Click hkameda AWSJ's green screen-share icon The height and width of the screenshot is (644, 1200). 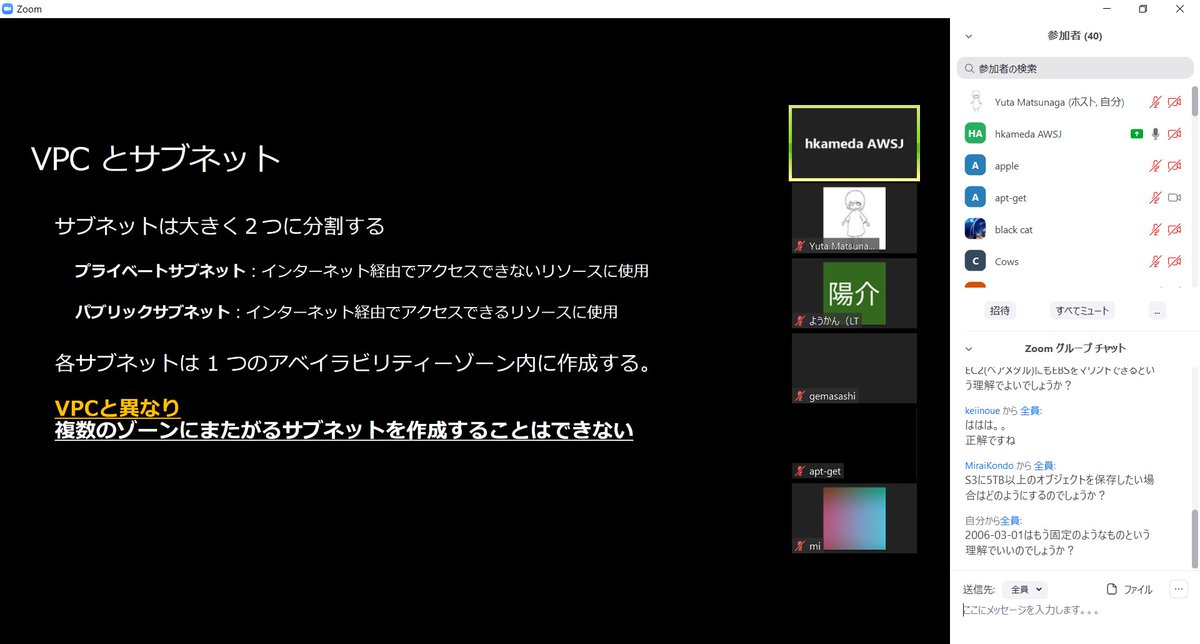(x=1136, y=134)
